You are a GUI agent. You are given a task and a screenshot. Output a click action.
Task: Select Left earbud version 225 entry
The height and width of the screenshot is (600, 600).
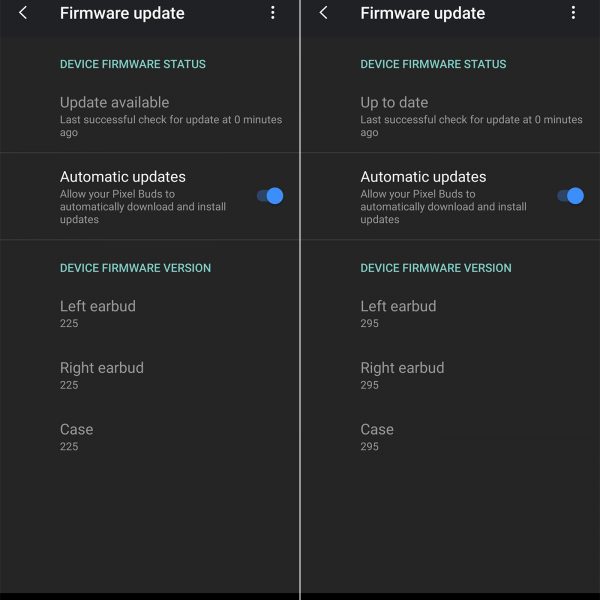[x=150, y=314]
